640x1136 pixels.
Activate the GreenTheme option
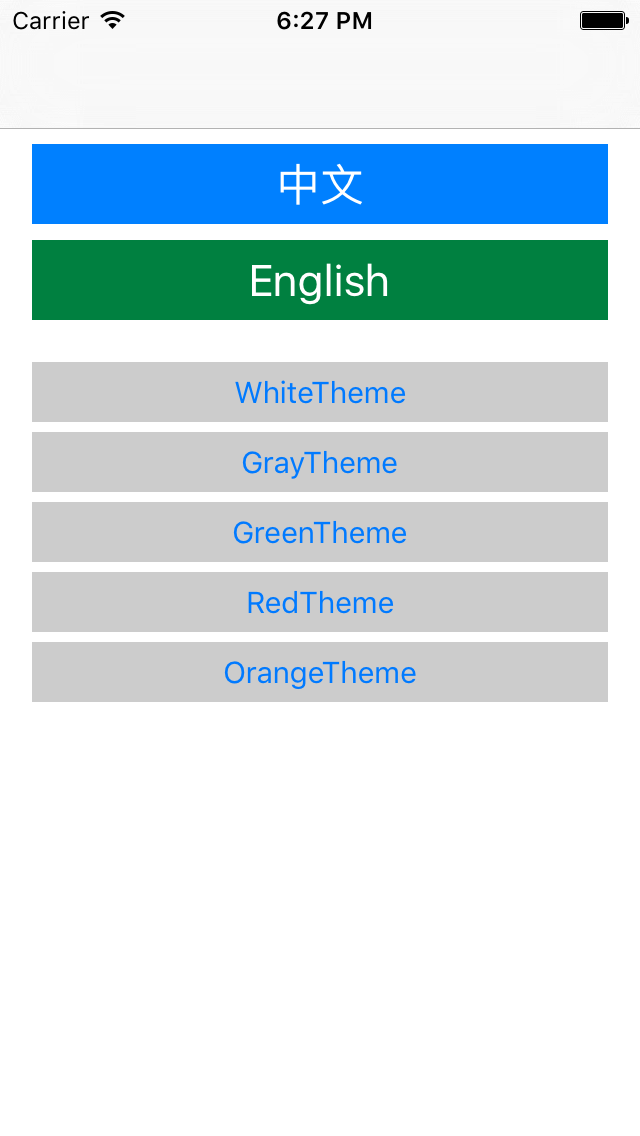320,532
